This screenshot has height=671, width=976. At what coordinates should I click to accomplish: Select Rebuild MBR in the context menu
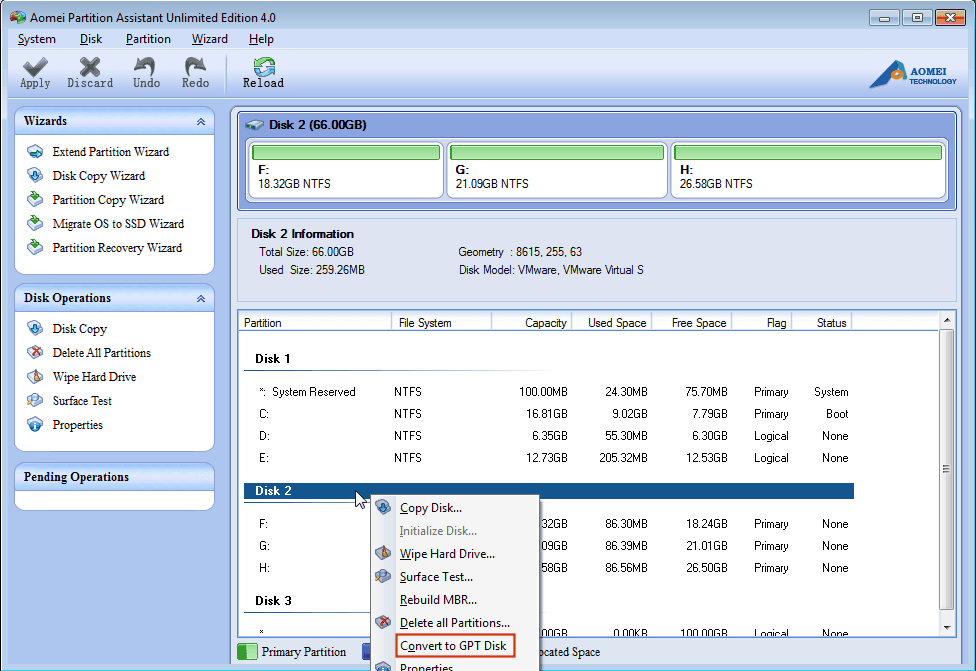[438, 600]
